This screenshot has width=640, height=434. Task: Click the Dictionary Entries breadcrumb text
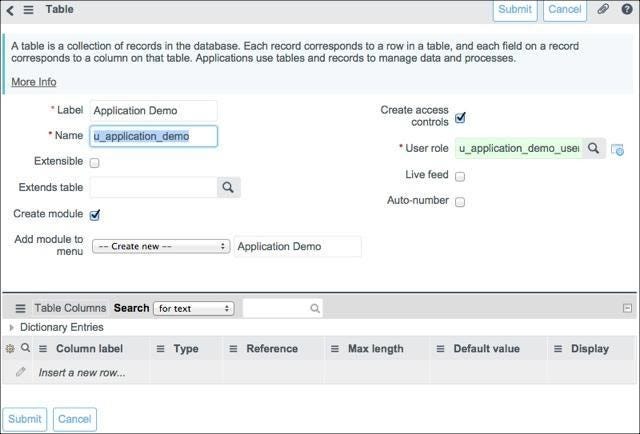coord(62,327)
